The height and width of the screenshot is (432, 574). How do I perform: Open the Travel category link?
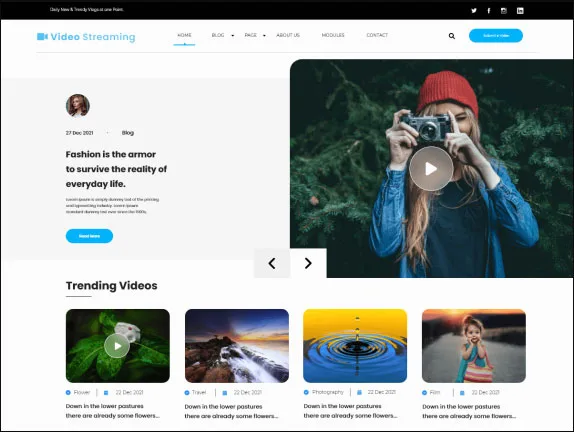click(x=199, y=392)
